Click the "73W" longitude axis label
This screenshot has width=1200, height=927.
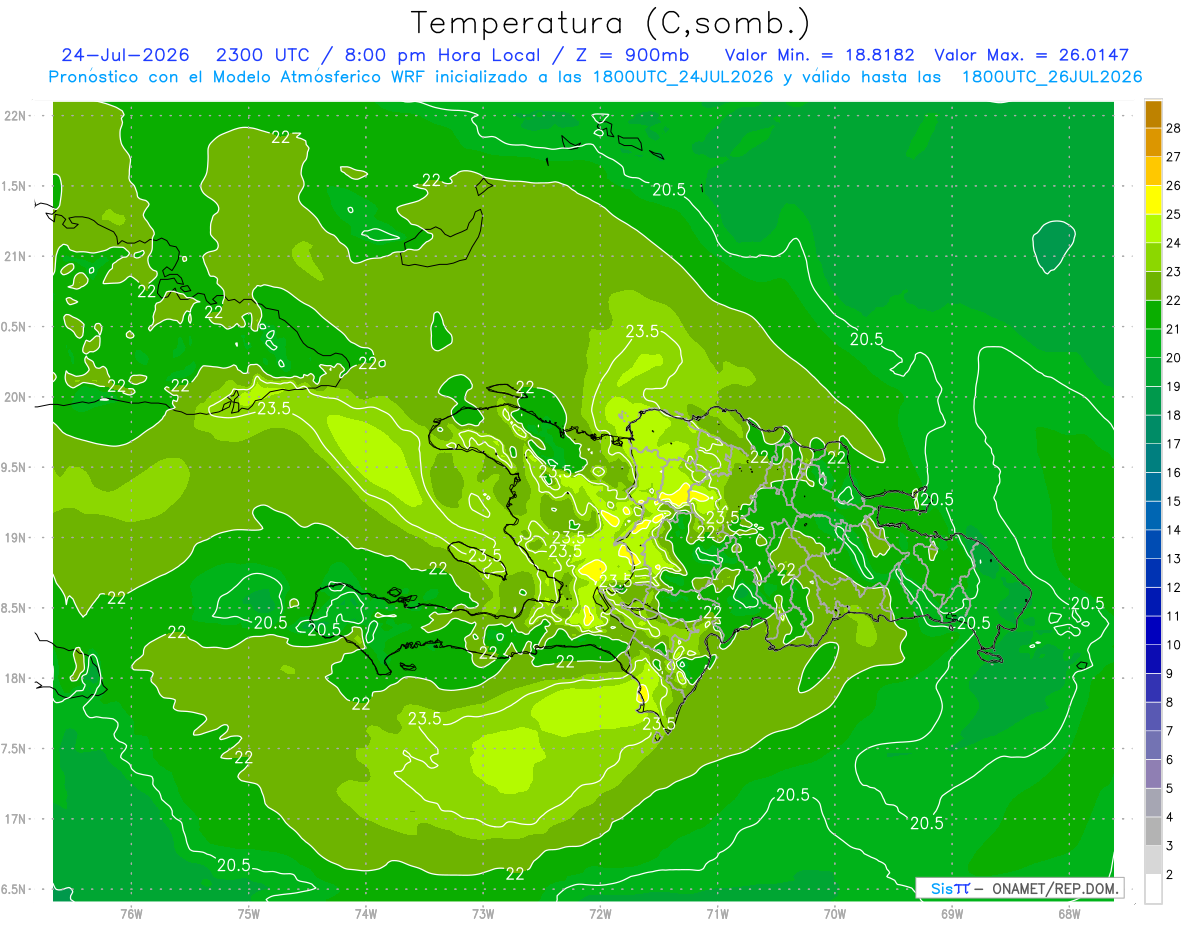[483, 913]
